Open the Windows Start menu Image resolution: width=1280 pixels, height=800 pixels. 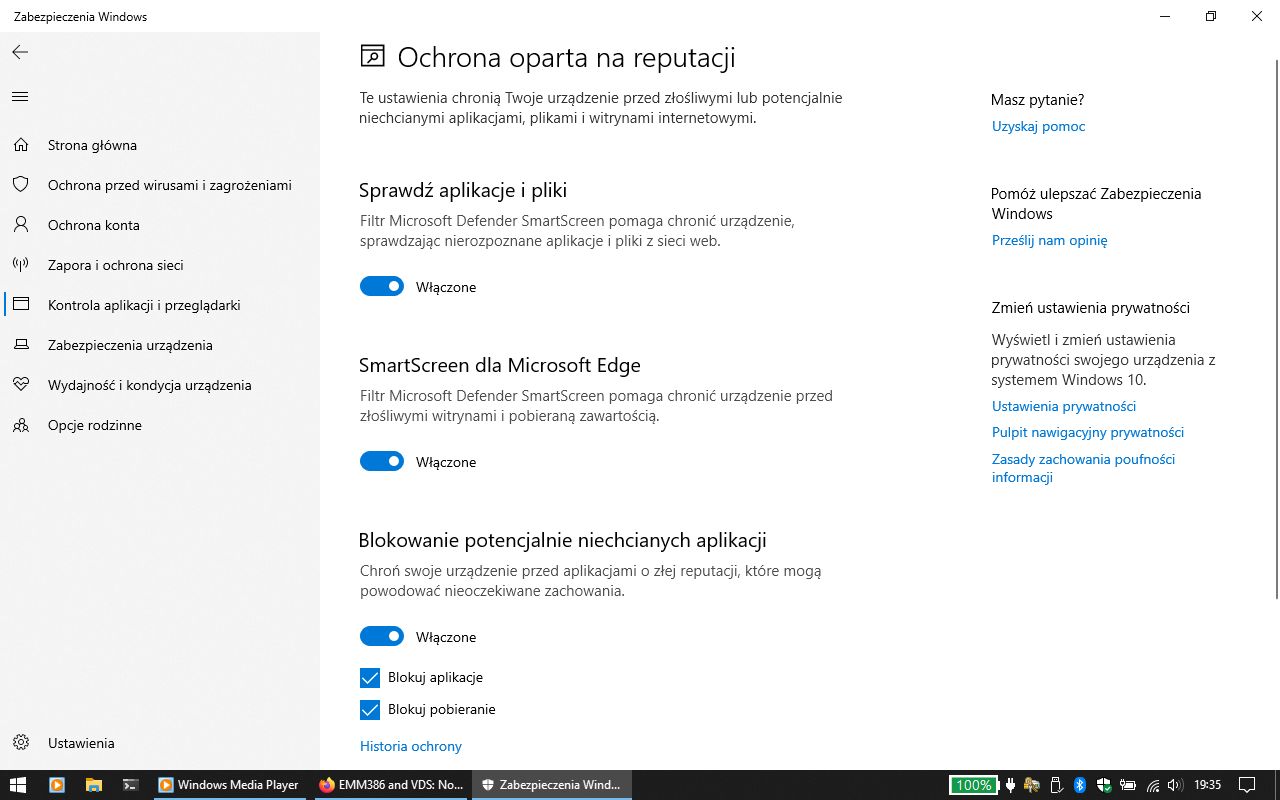tap(18, 785)
